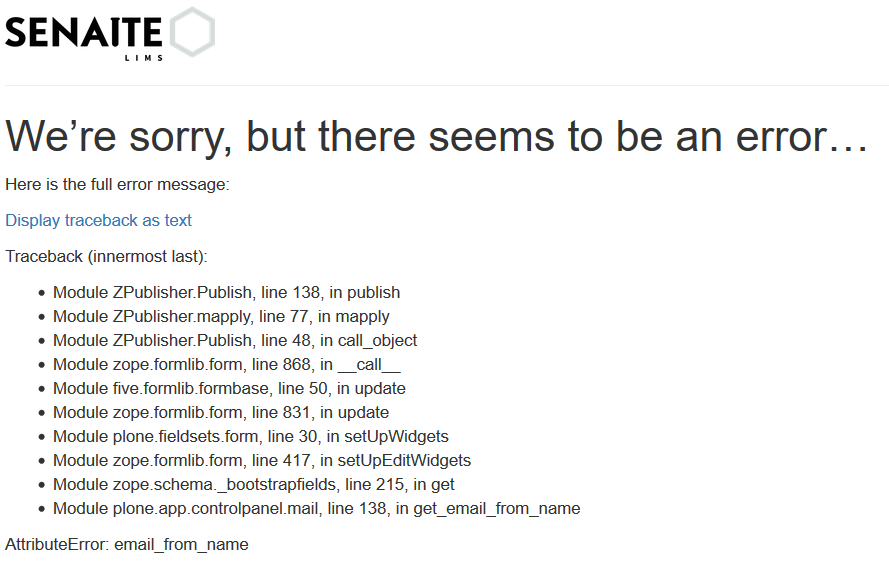The image size is (889, 566).
Task: Click 'Traceback (innermost last)' label
Action: [x=107, y=256]
